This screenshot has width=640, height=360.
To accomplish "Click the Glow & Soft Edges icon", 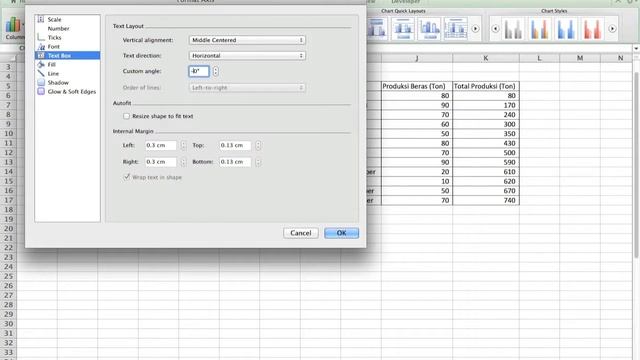I will (x=41, y=91).
